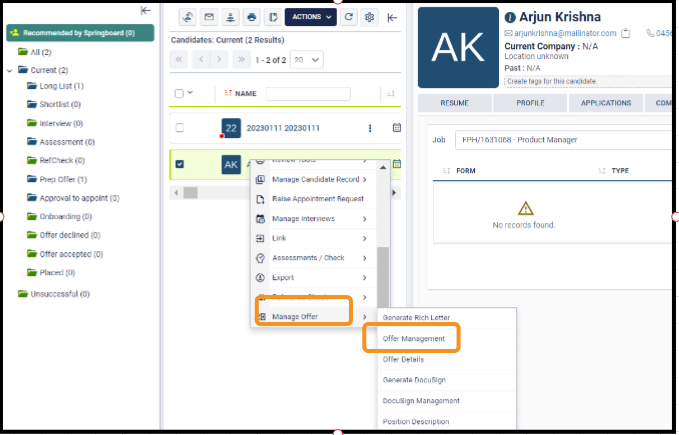Image resolution: width=679 pixels, height=435 pixels.
Task: Open the Prep Offer (1) folder
Action: [x=64, y=179]
